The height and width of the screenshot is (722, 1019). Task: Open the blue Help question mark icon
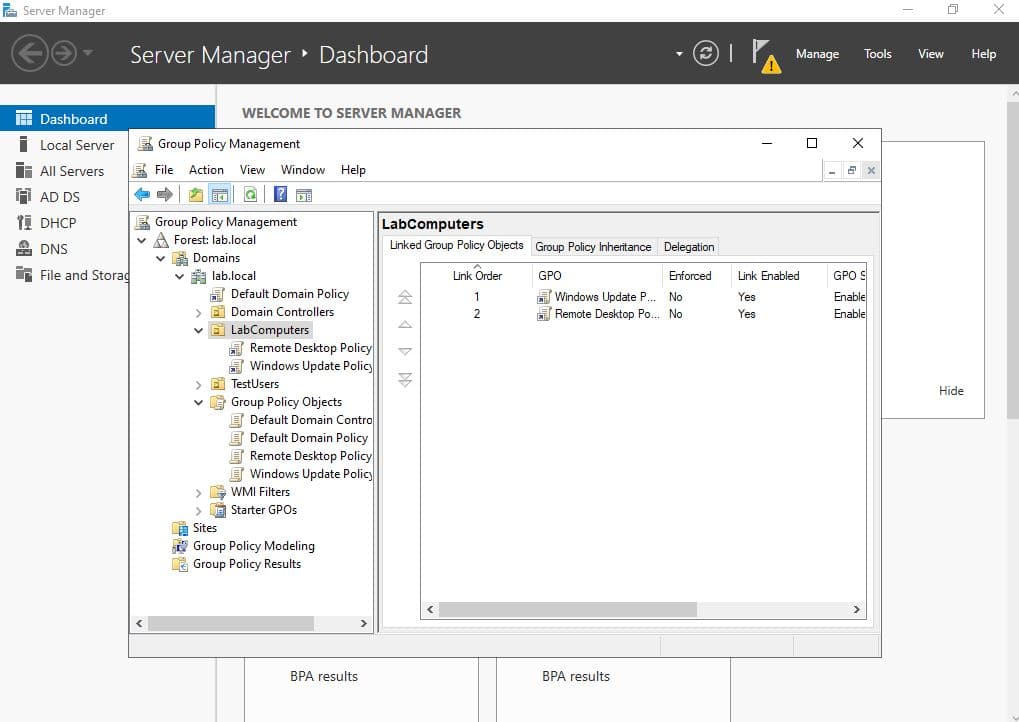point(281,195)
